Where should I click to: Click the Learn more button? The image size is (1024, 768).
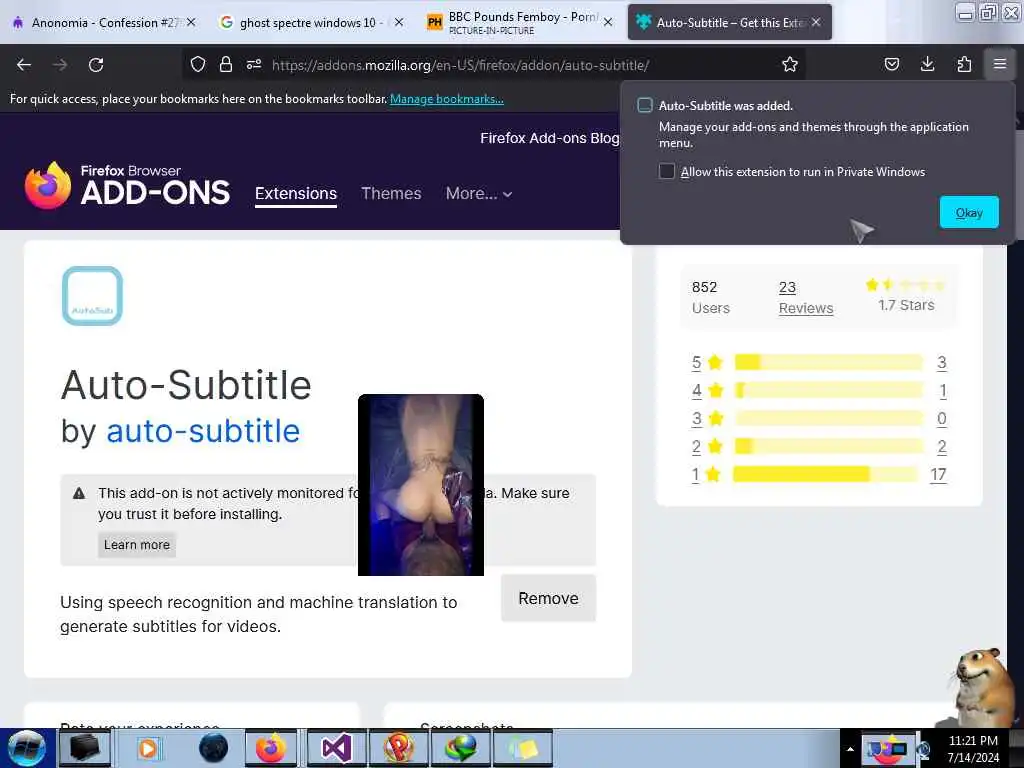[136, 545]
